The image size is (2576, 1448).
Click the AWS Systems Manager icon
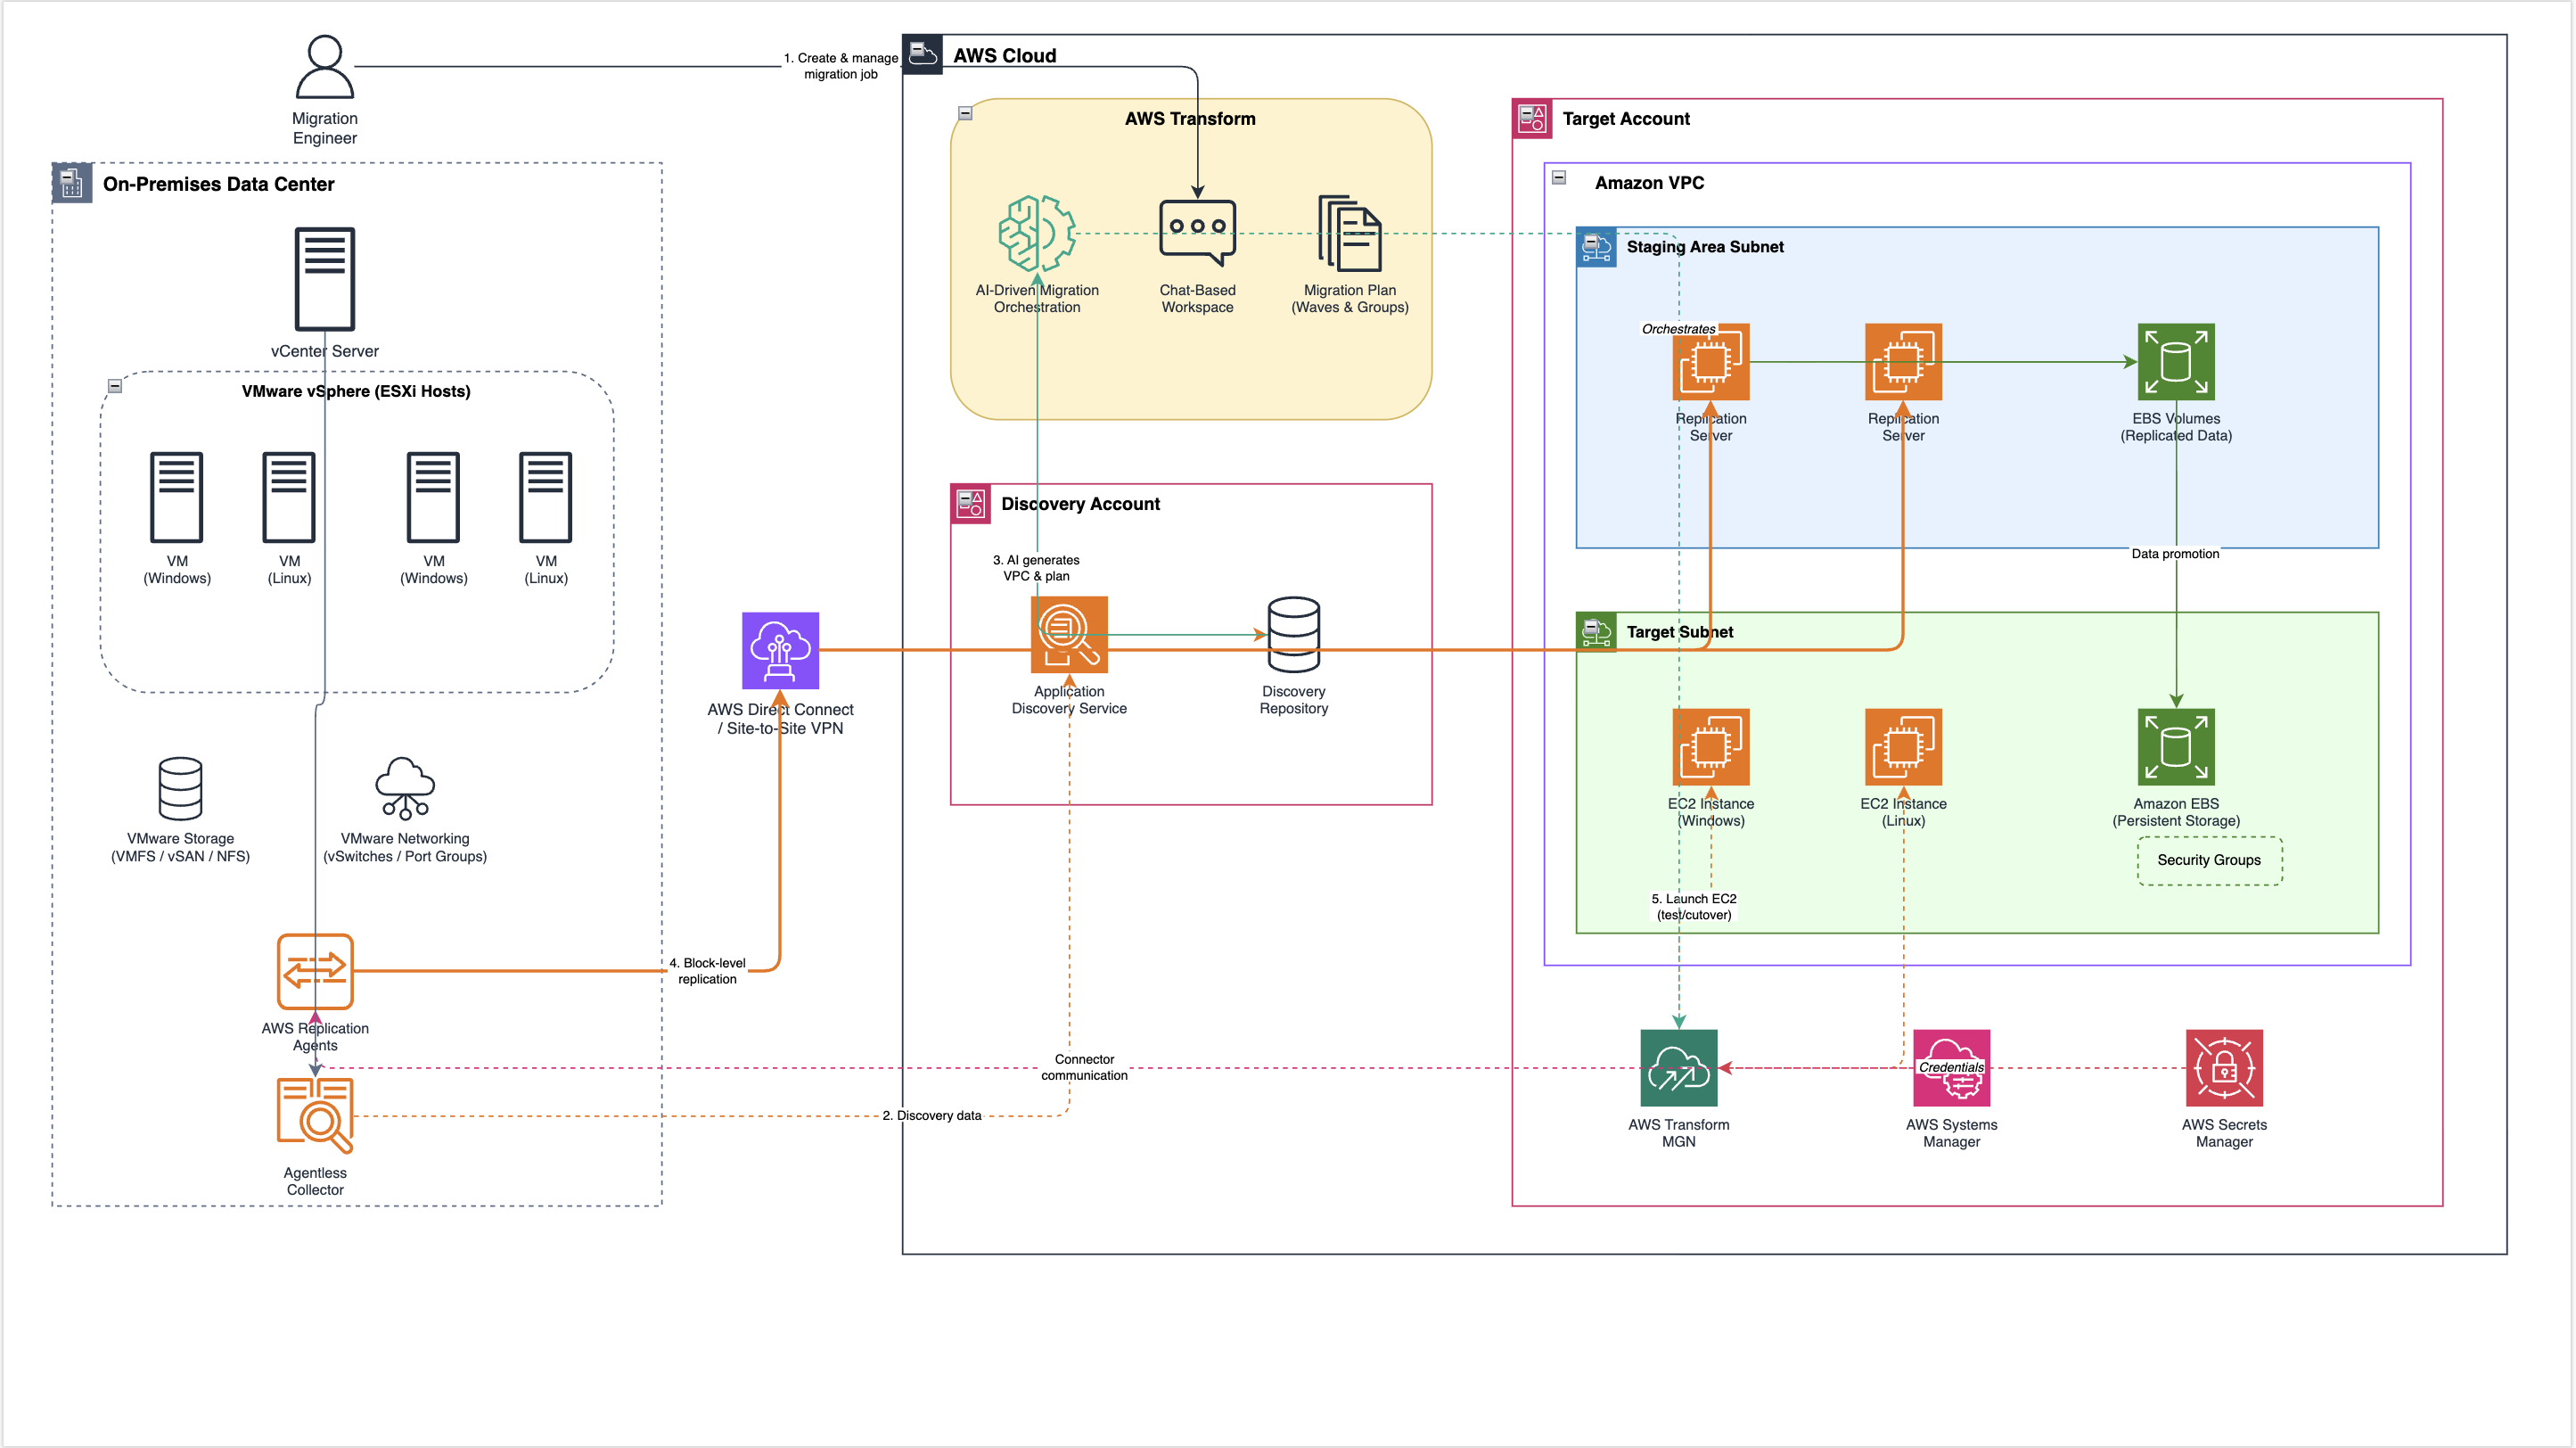point(1952,1067)
